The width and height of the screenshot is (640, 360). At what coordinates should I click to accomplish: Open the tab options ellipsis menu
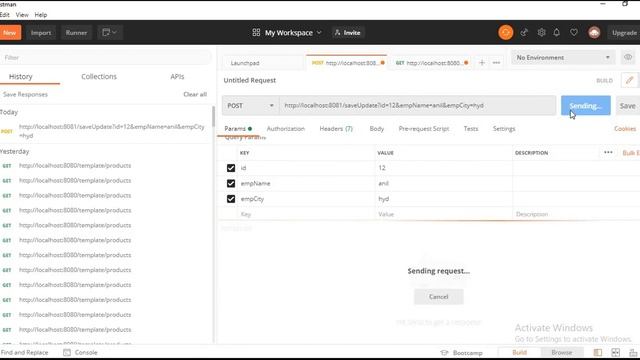click(496, 62)
